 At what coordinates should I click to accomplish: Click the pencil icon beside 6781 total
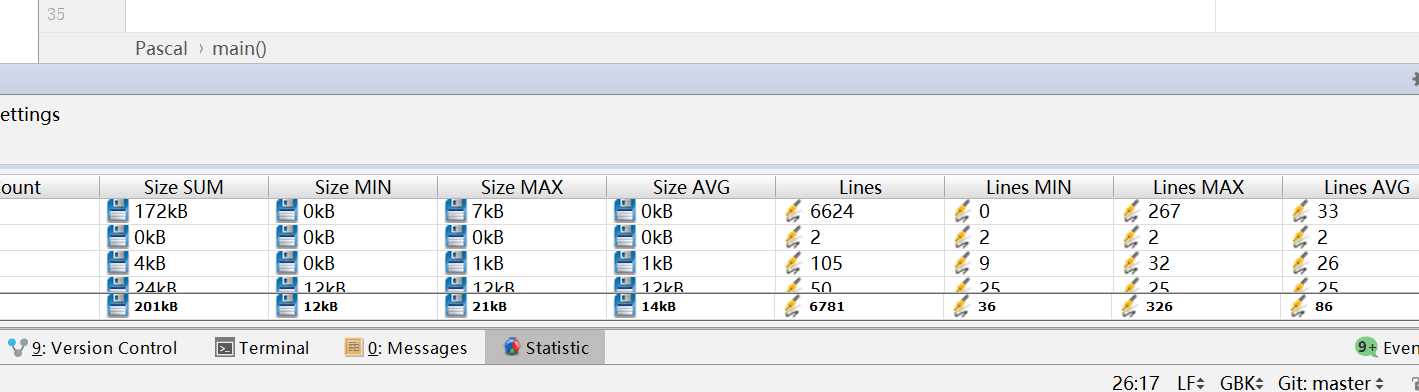click(x=794, y=306)
